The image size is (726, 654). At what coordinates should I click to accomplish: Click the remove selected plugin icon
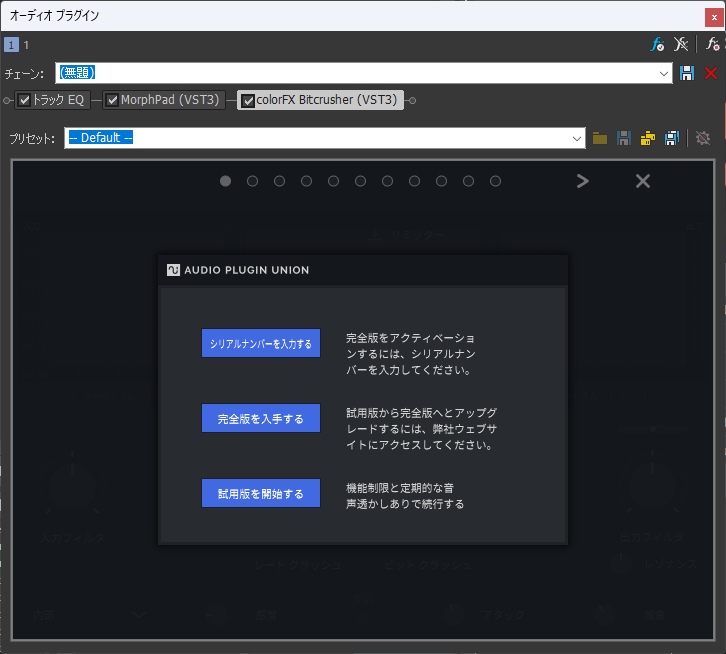[x=681, y=44]
